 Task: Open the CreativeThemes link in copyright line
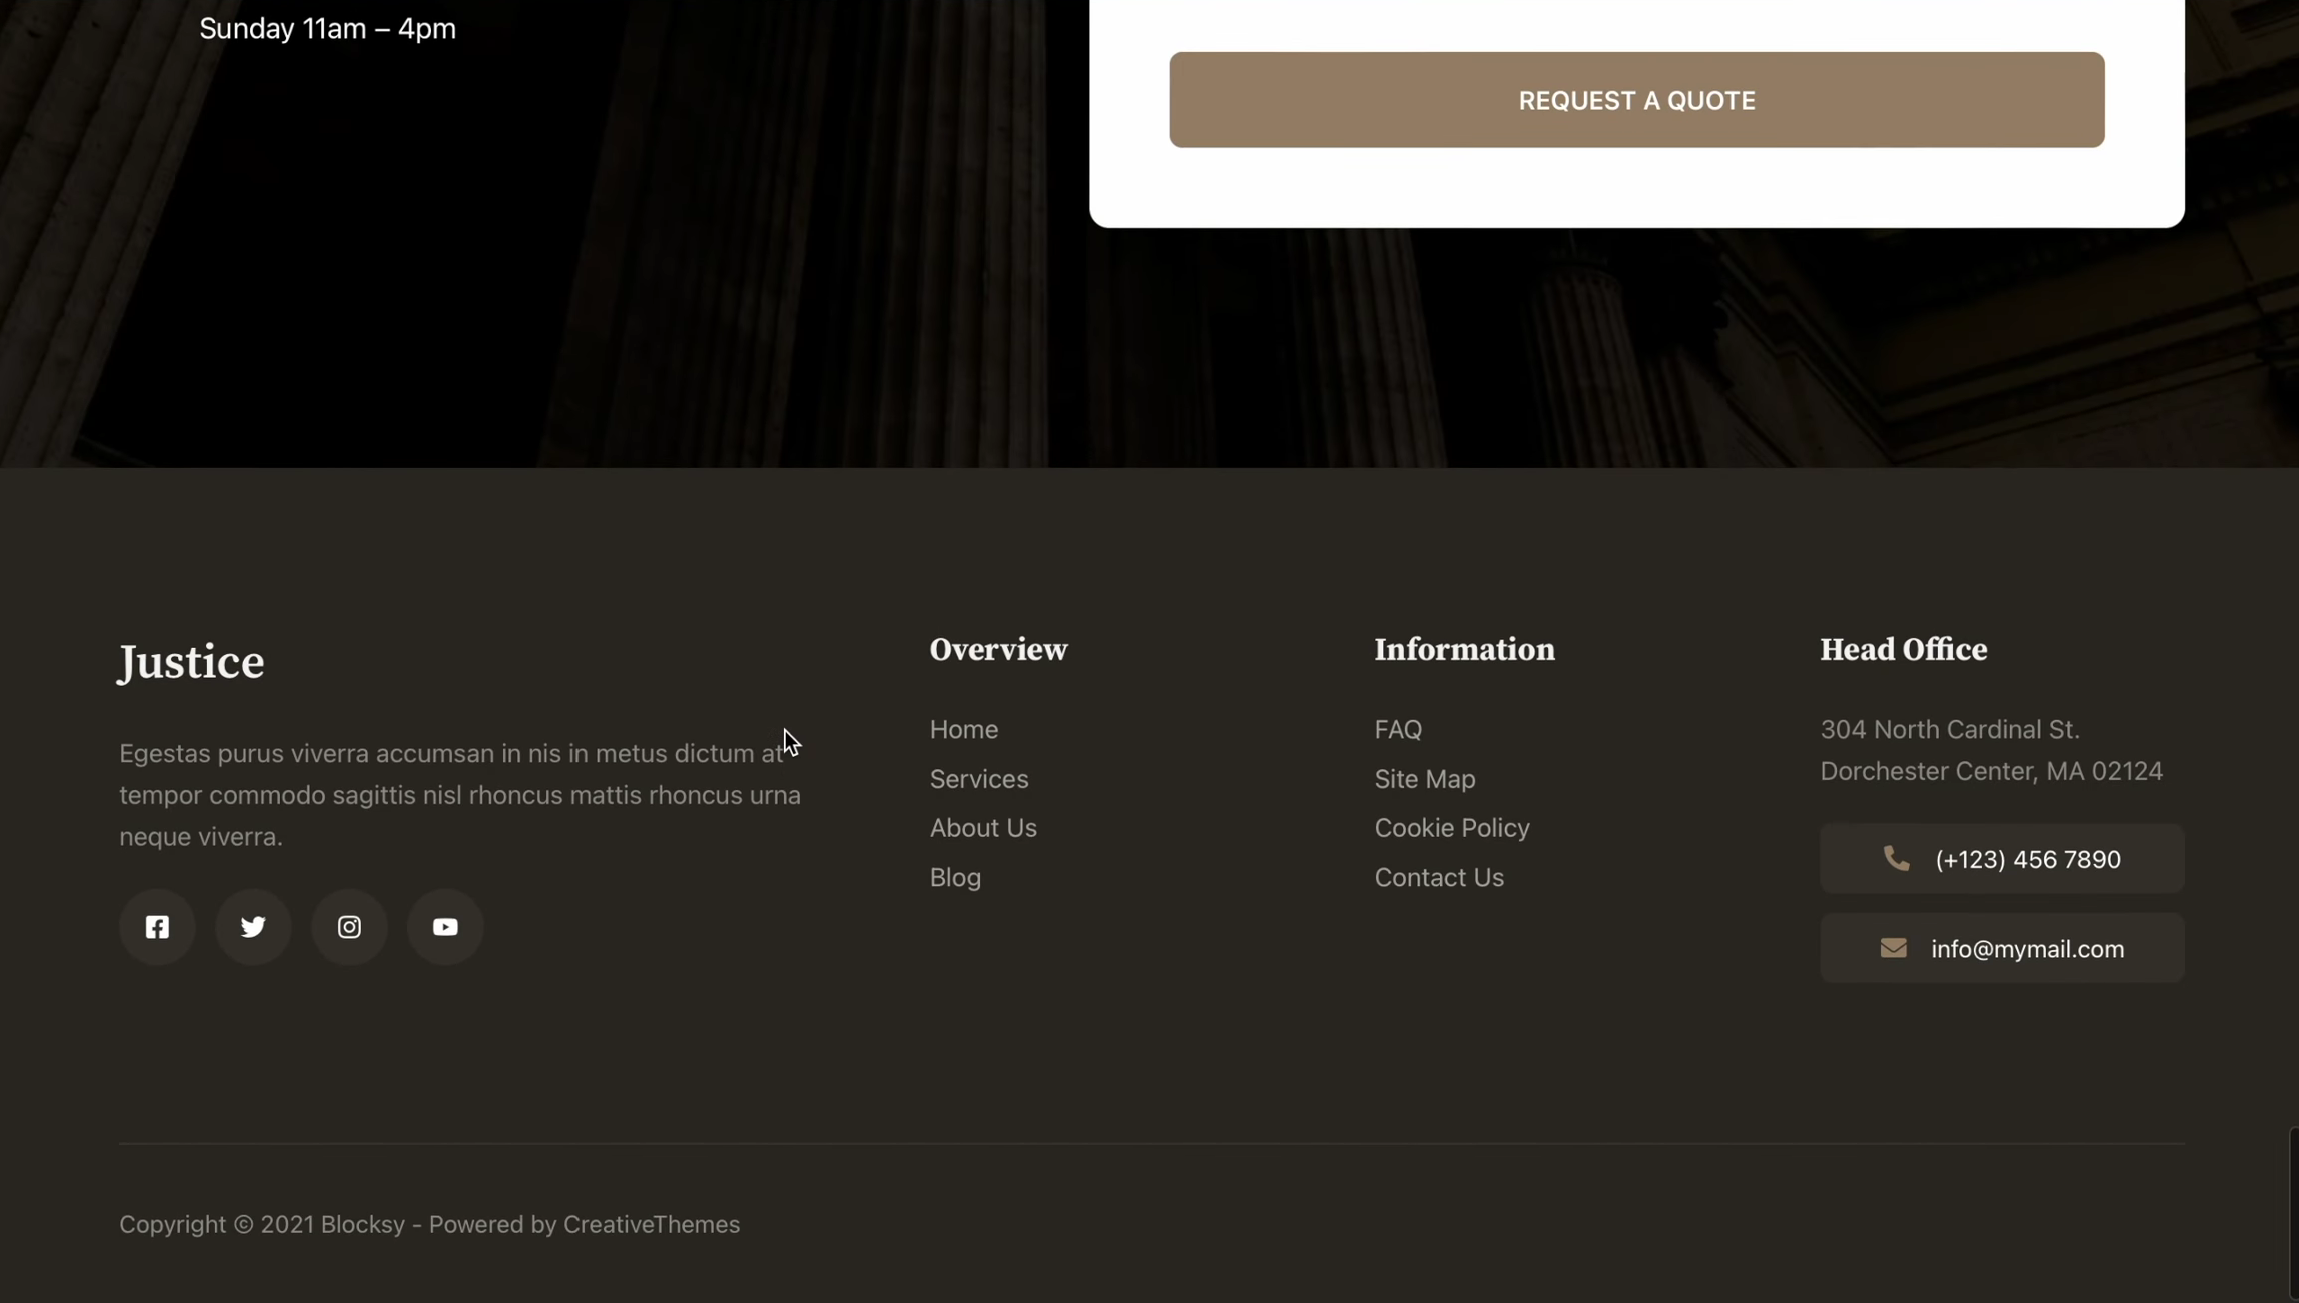[x=650, y=1224]
